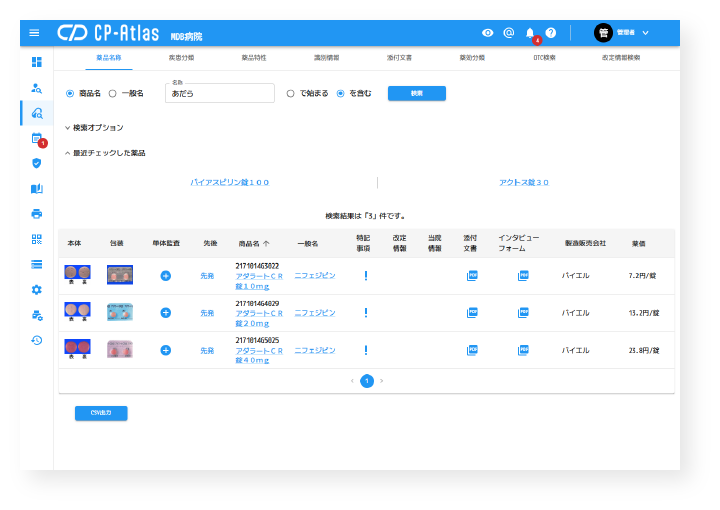
Task: Click the user avatar 管 in header
Action: click(x=603, y=33)
